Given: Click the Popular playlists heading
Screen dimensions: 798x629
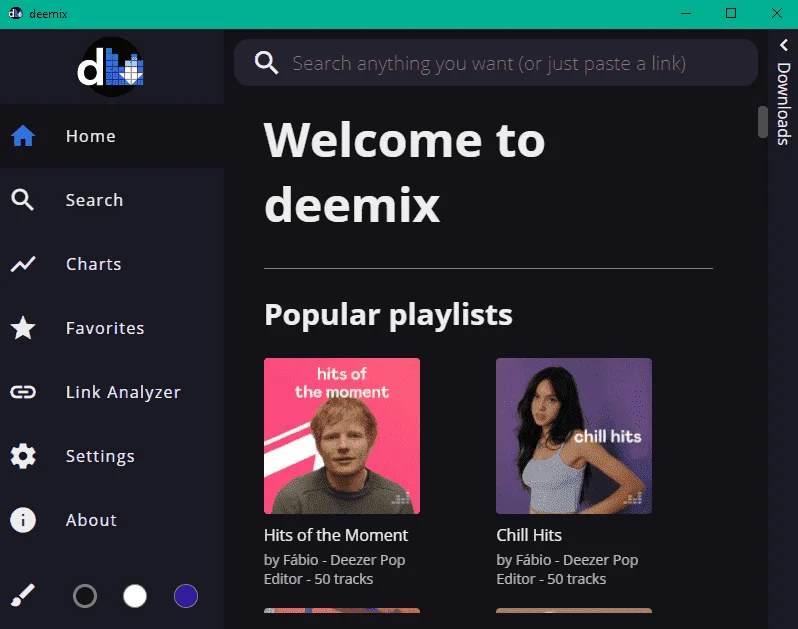Looking at the screenshot, I should [x=388, y=314].
